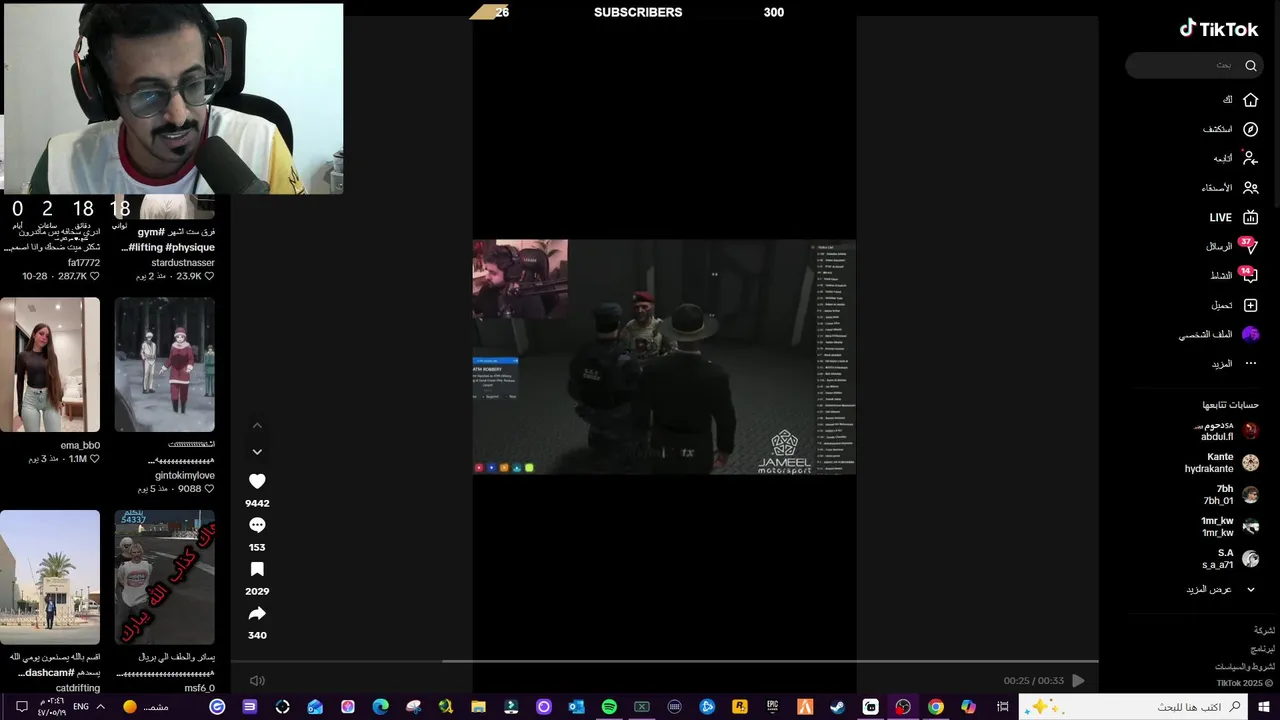Image resolution: width=1280 pixels, height=720 pixels.
Task: Open the Explore compass icon
Action: (1250, 129)
